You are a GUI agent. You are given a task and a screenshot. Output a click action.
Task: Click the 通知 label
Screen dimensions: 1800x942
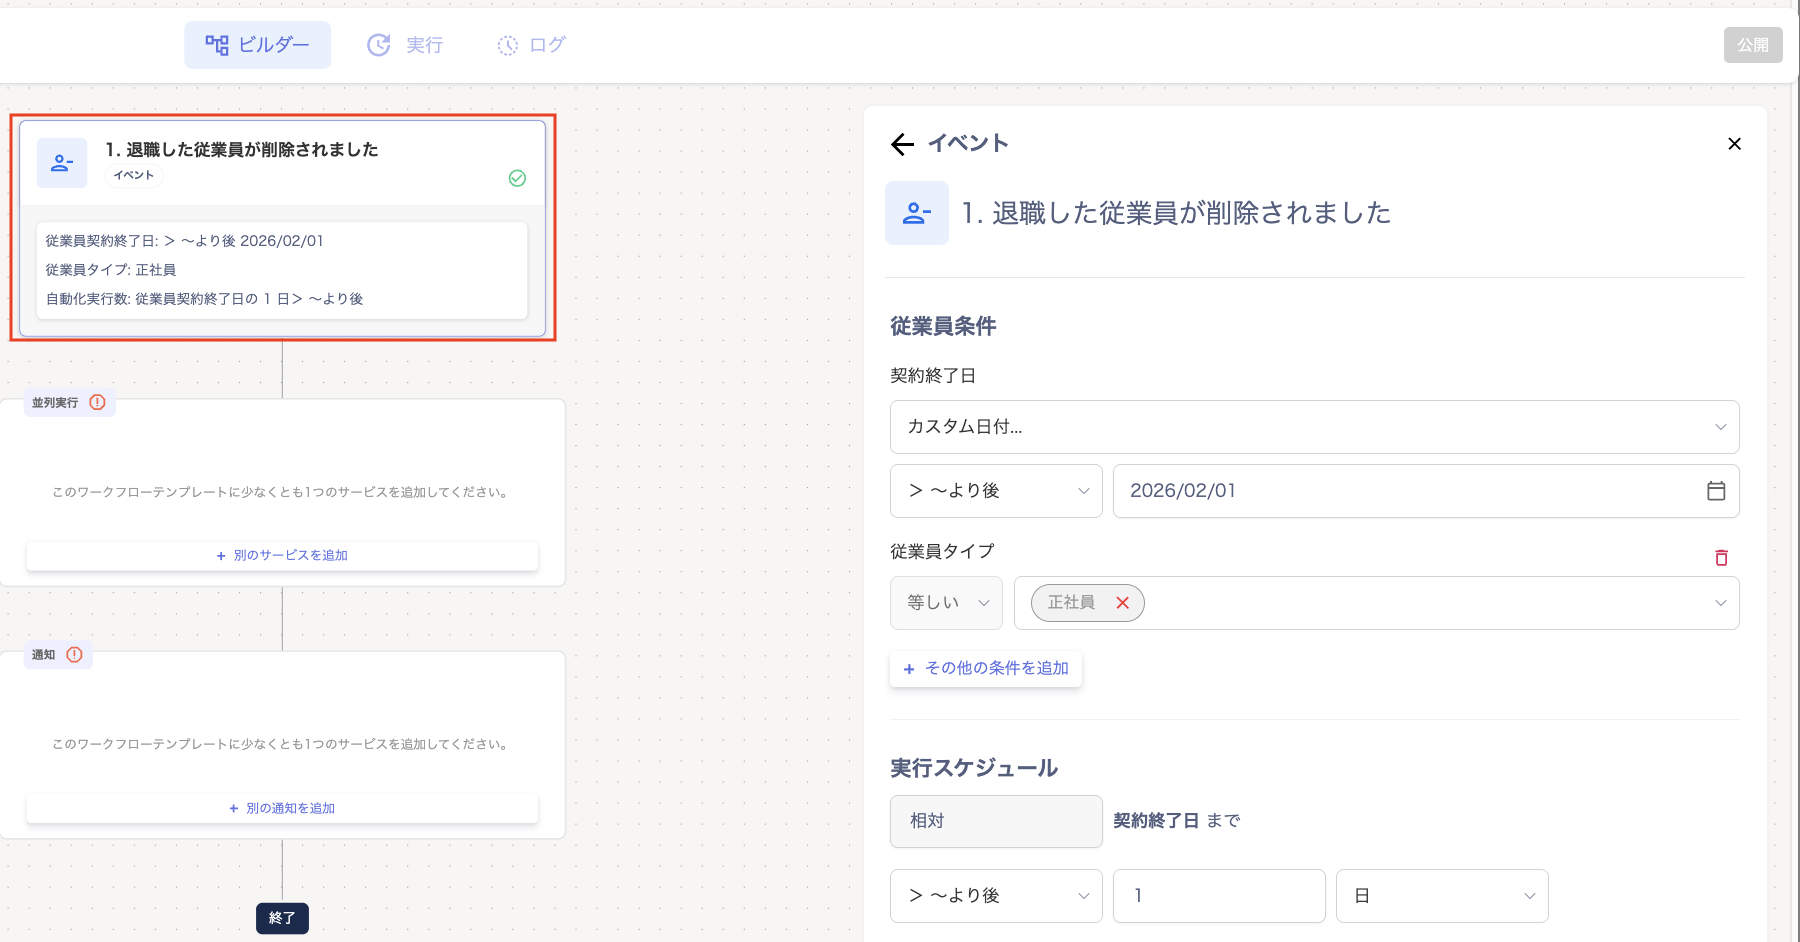point(43,655)
